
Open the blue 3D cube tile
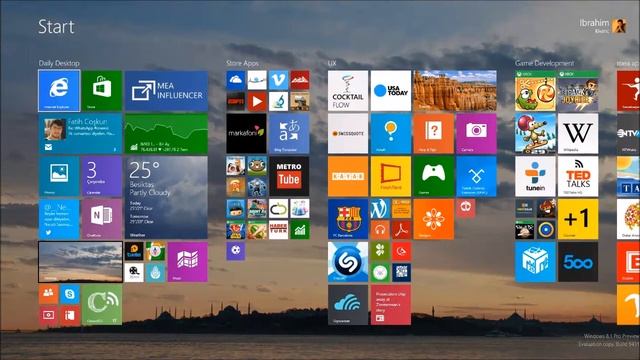[535, 262]
